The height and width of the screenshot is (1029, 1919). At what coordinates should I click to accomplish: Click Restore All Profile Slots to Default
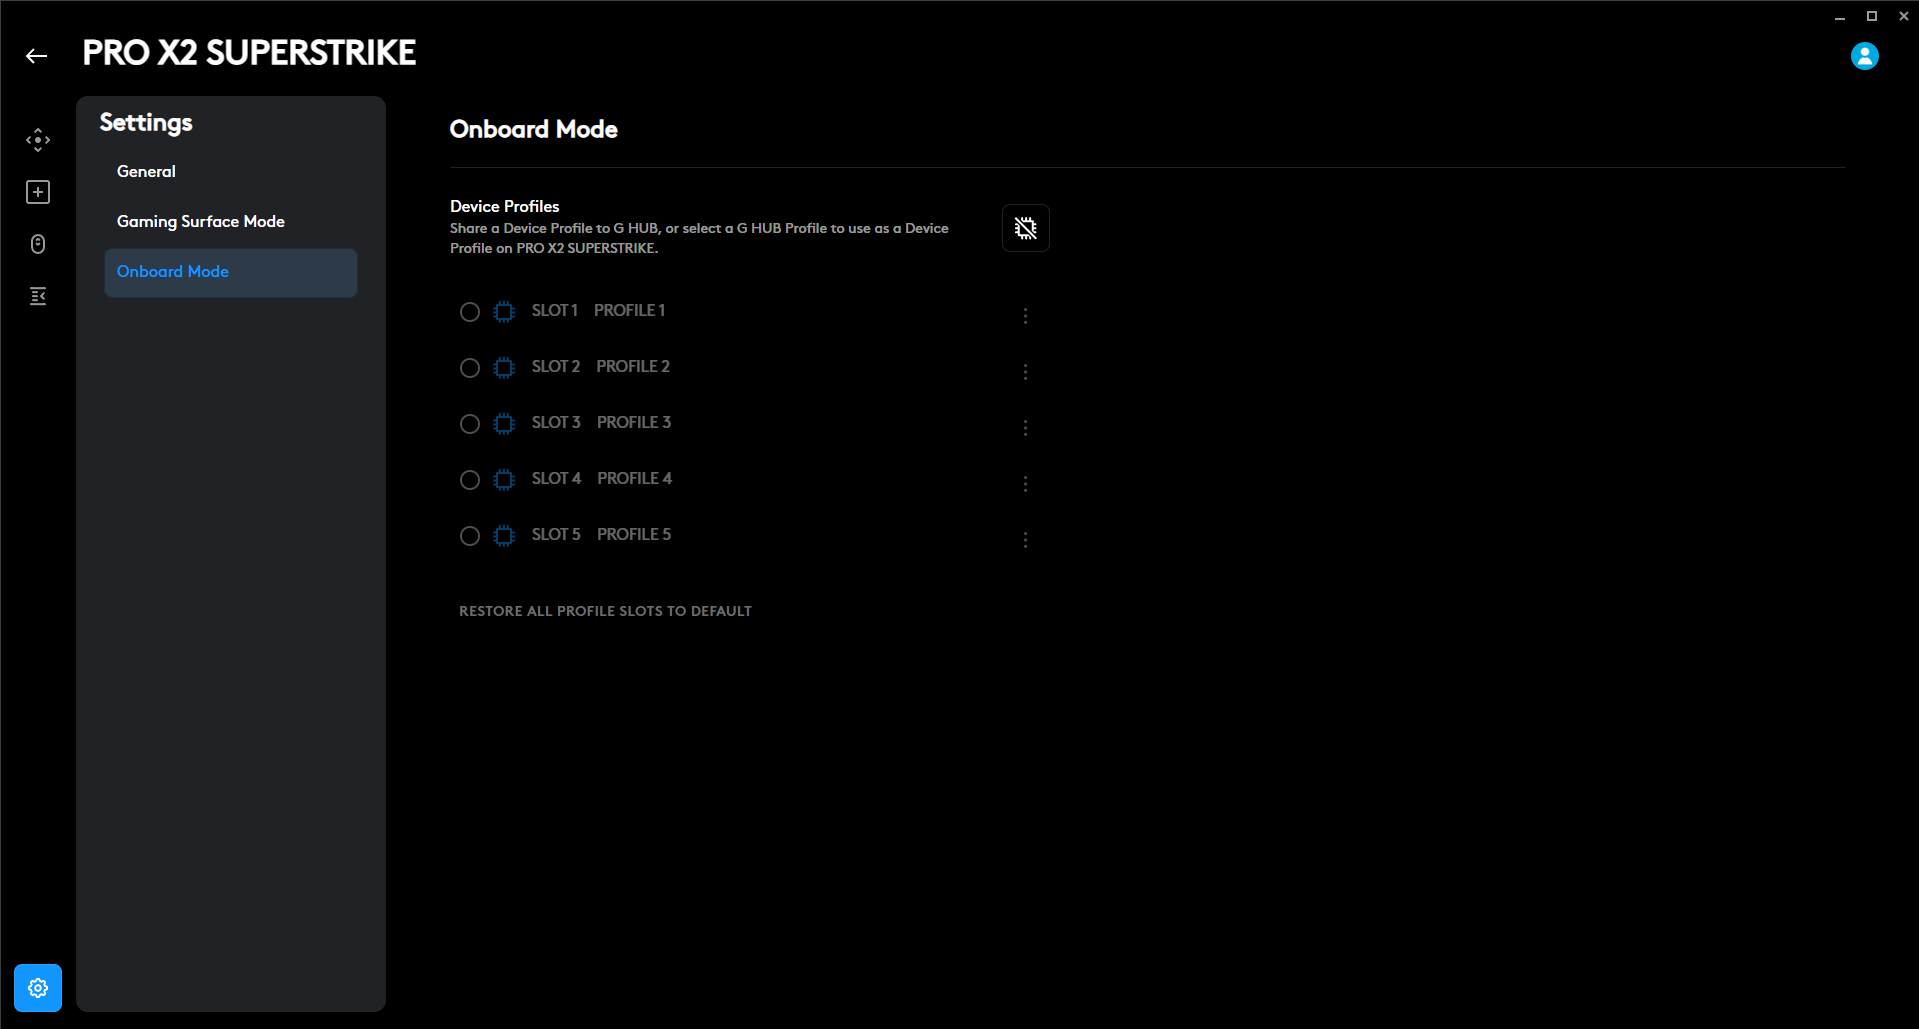[x=605, y=611]
